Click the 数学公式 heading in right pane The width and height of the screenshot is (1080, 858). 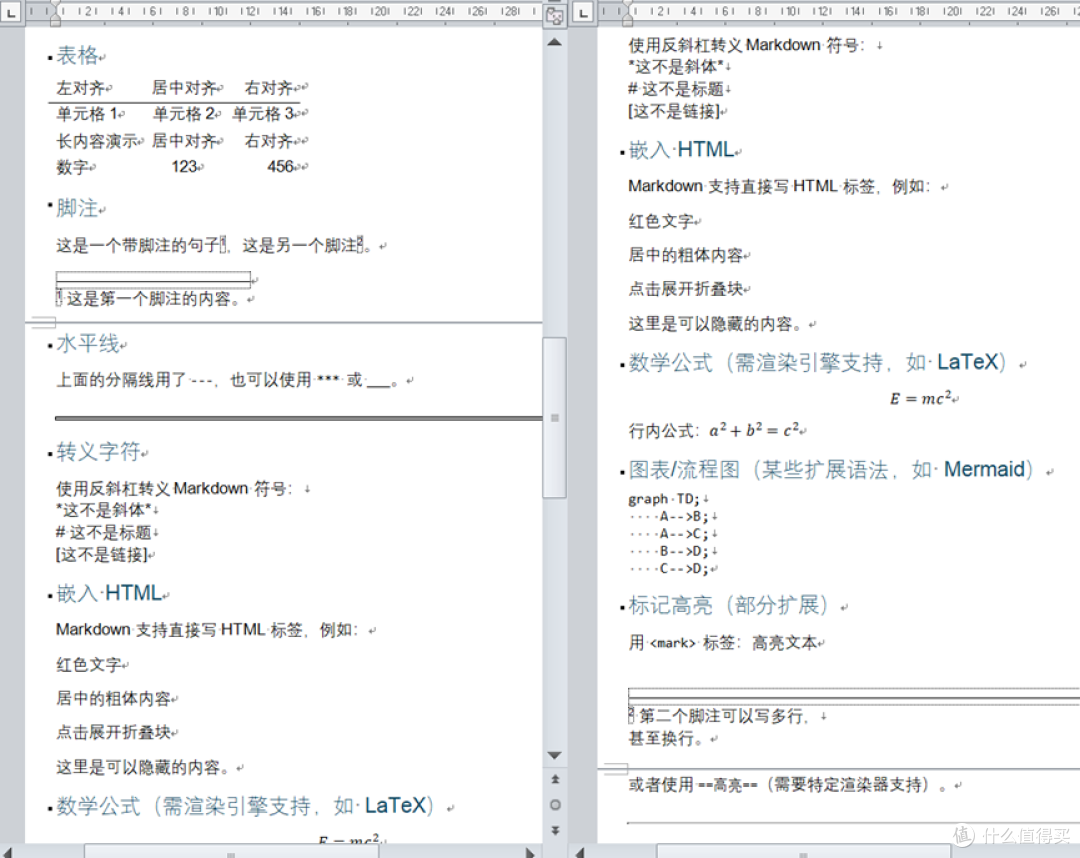(818, 362)
